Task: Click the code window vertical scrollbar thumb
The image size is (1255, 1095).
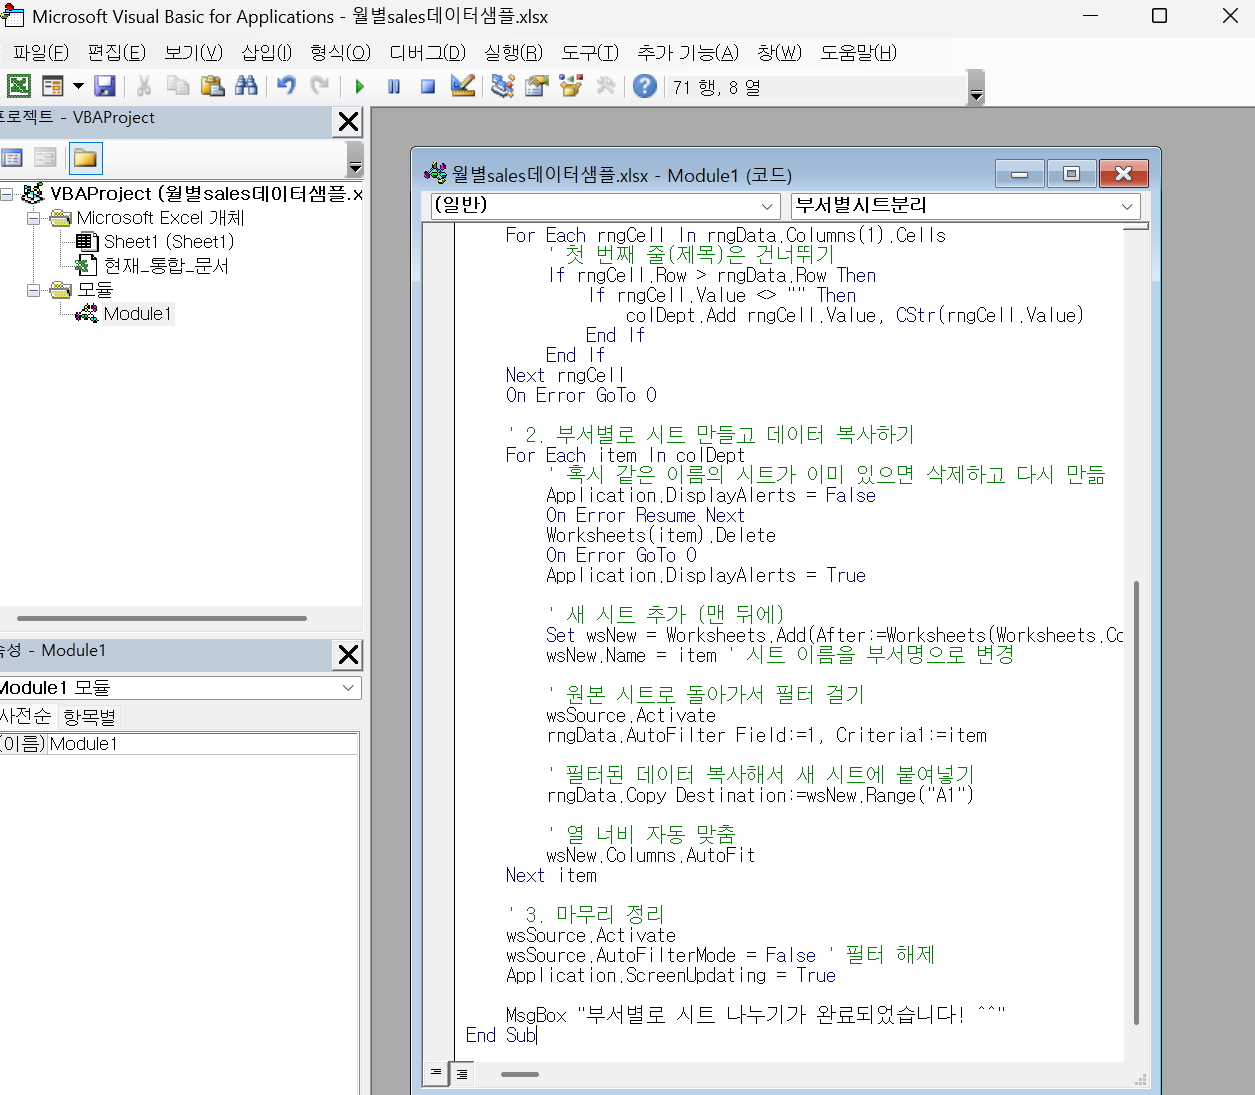Action: [x=1136, y=803]
